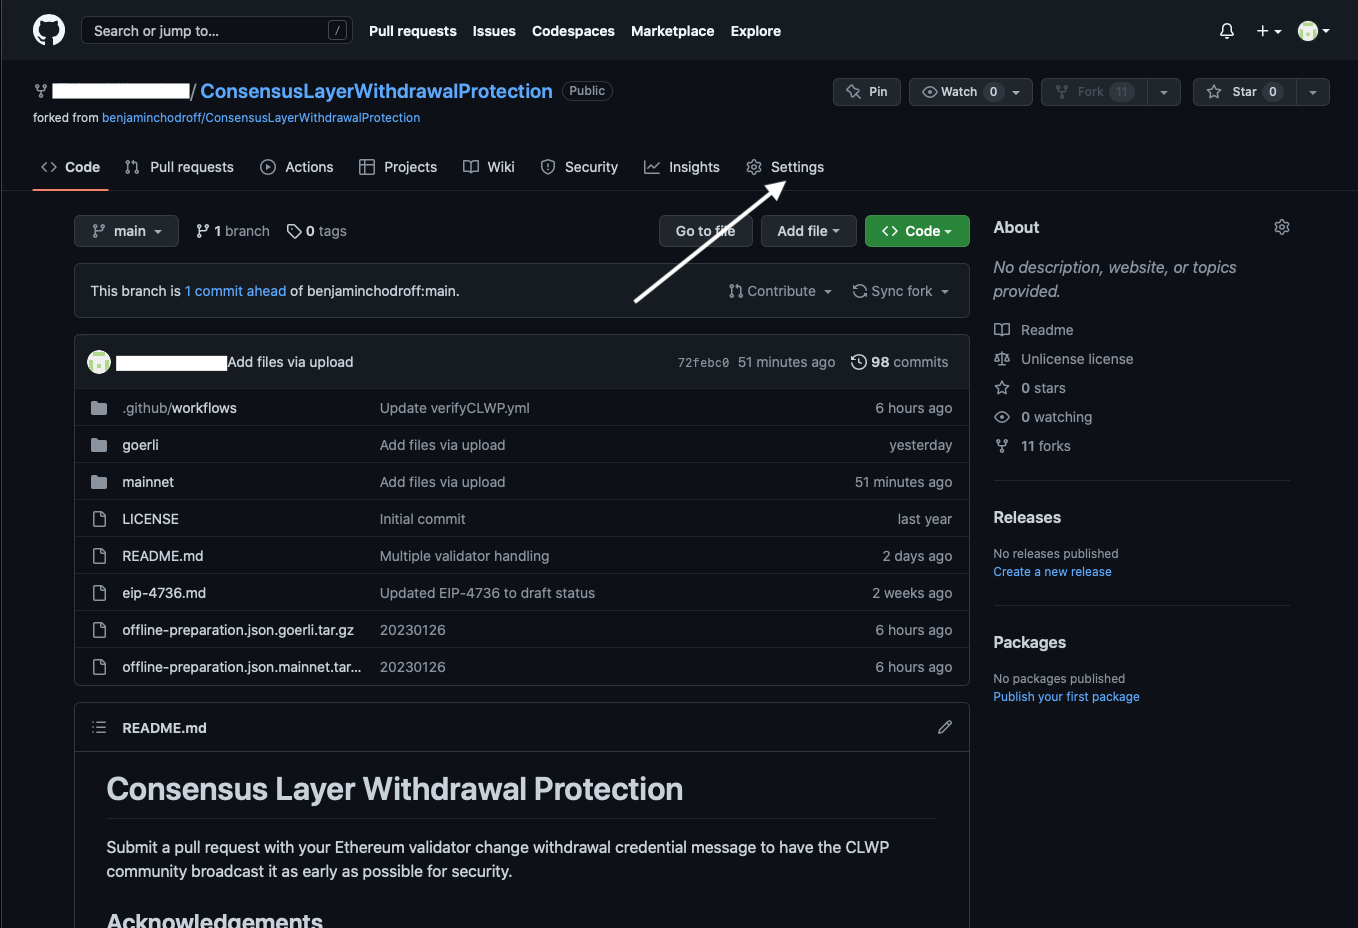Open the Multiple validator handling commit
1358x928 pixels.
pos(464,556)
